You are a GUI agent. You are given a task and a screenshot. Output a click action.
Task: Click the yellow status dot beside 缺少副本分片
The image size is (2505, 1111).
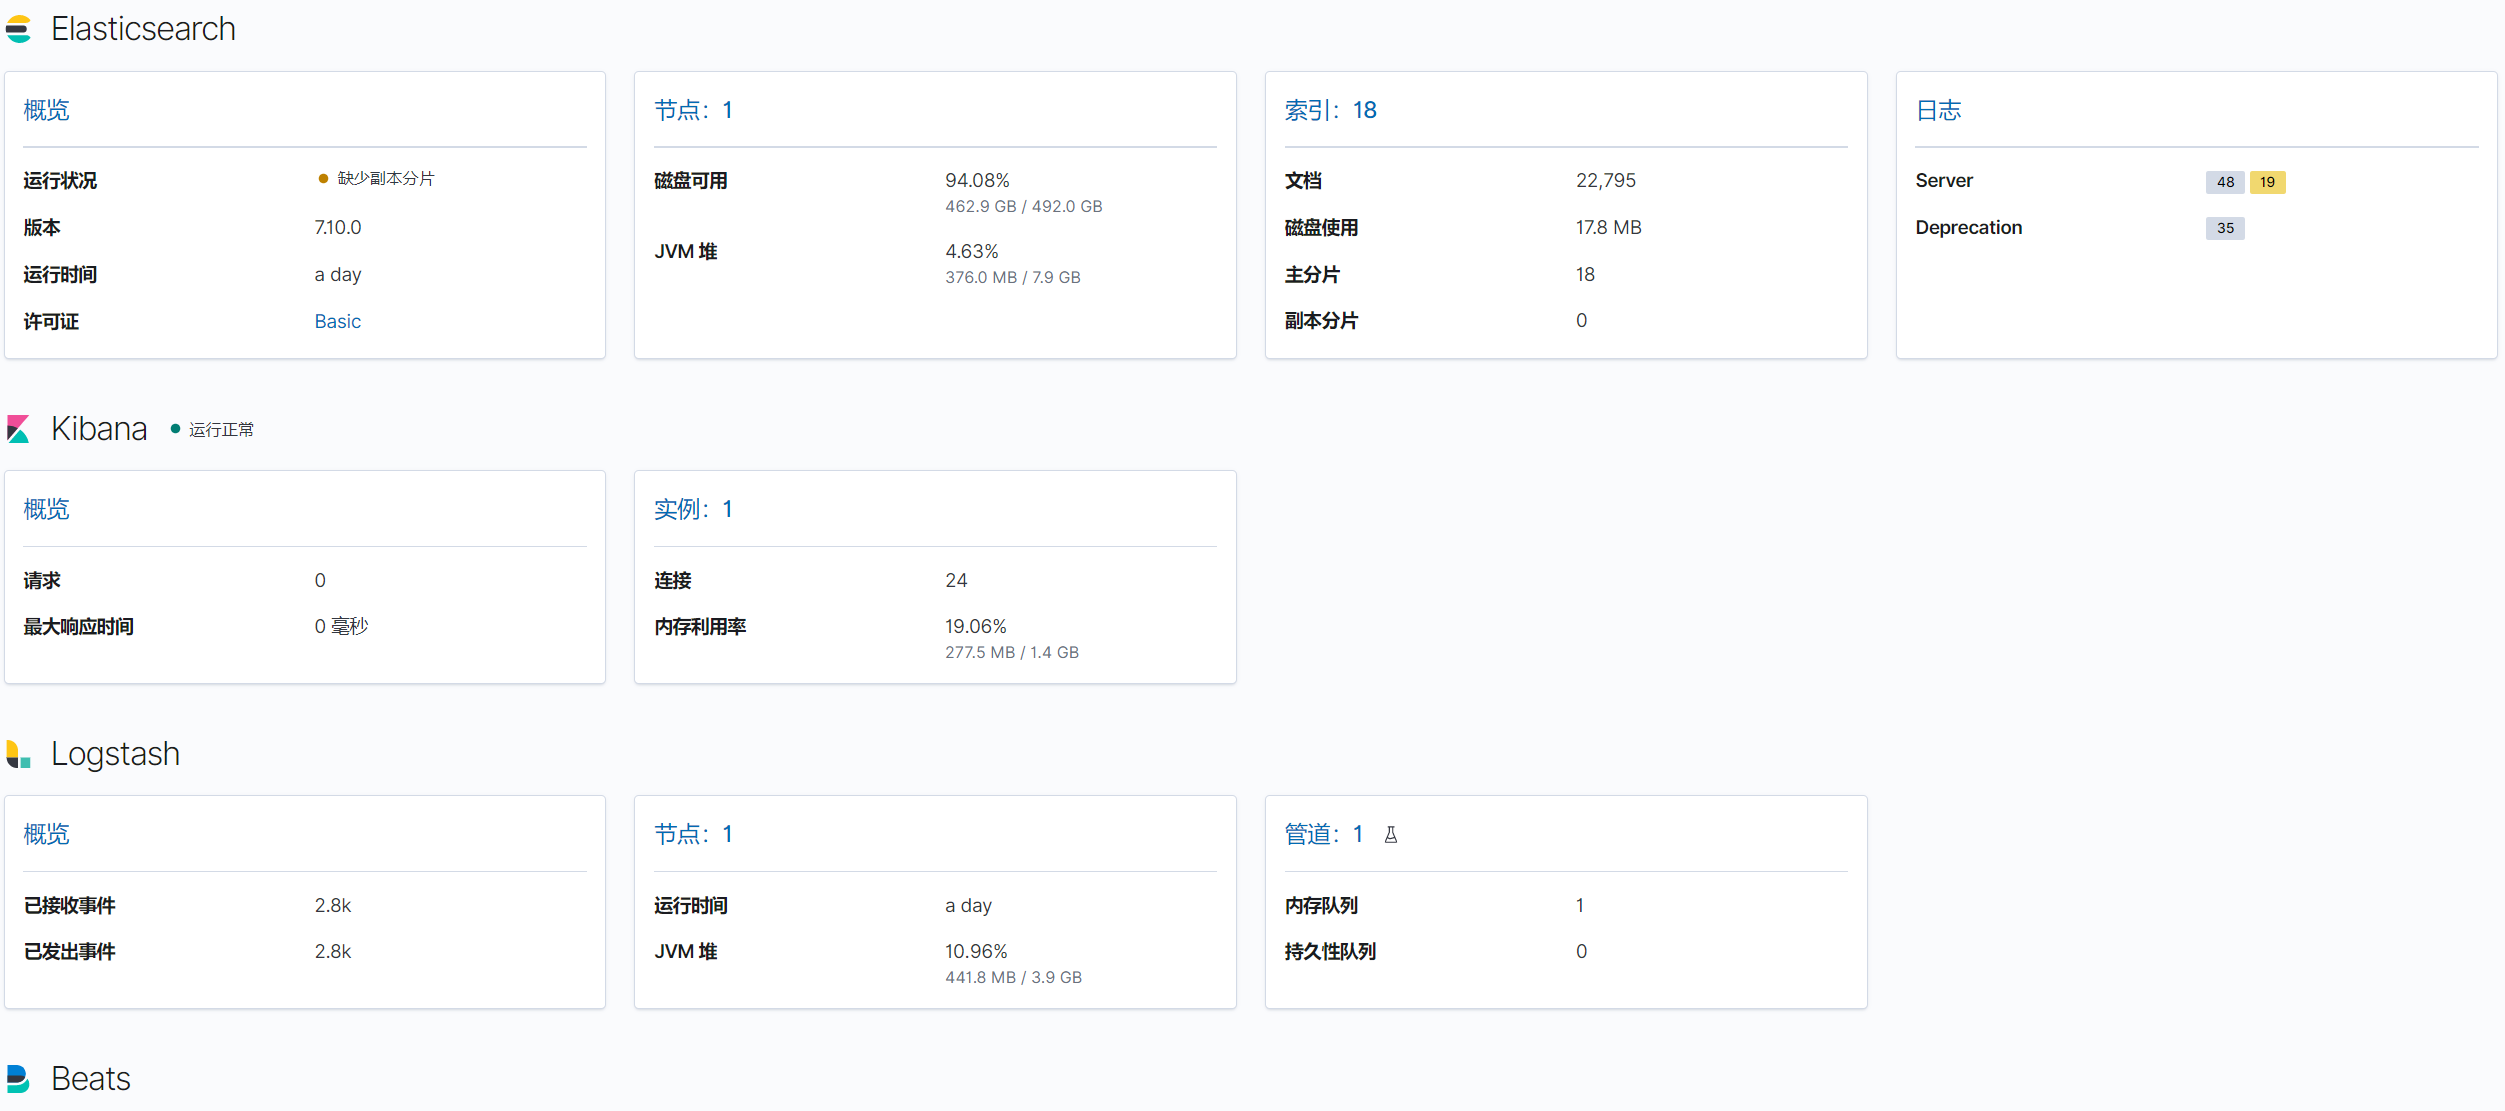point(323,179)
